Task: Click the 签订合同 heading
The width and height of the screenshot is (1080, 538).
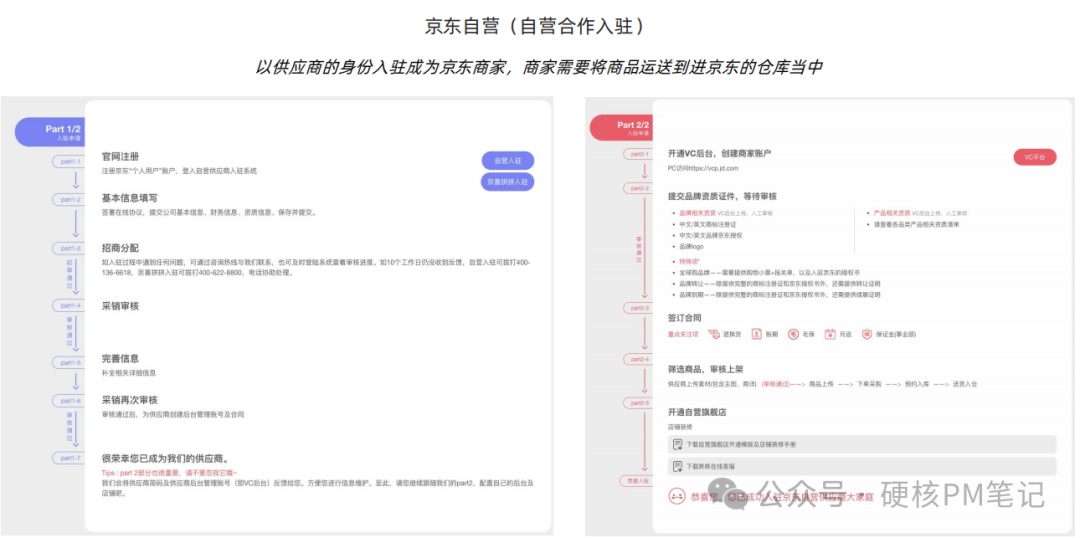Action: 685,318
